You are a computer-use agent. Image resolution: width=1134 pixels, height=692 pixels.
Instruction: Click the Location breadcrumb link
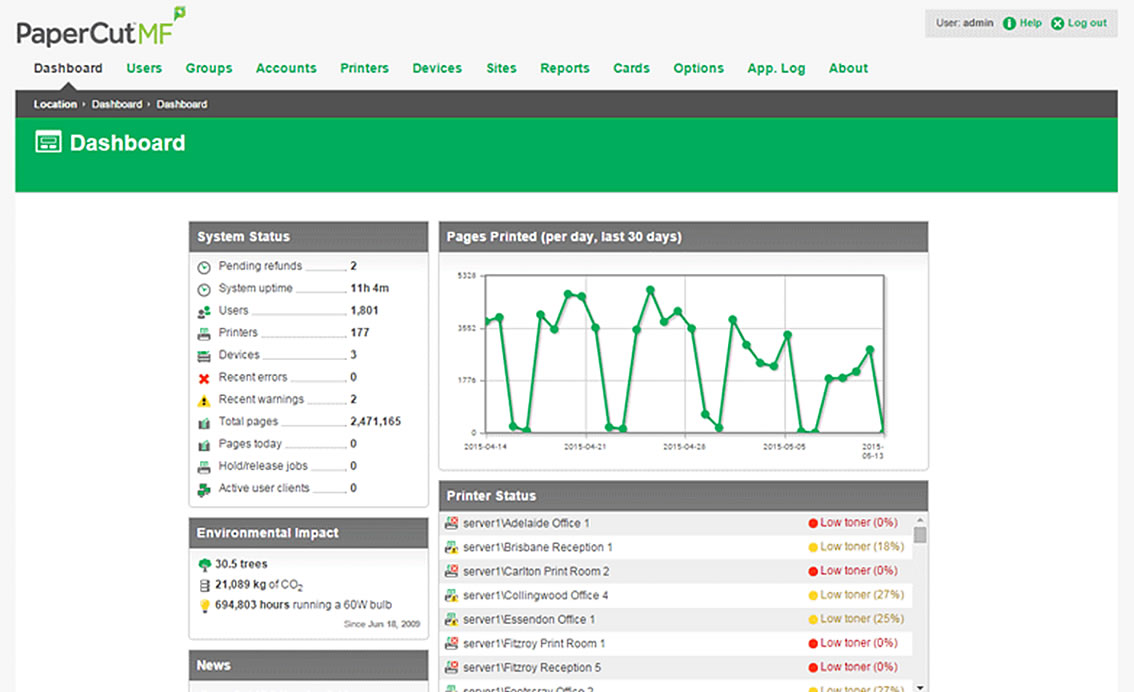pyautogui.click(x=55, y=104)
